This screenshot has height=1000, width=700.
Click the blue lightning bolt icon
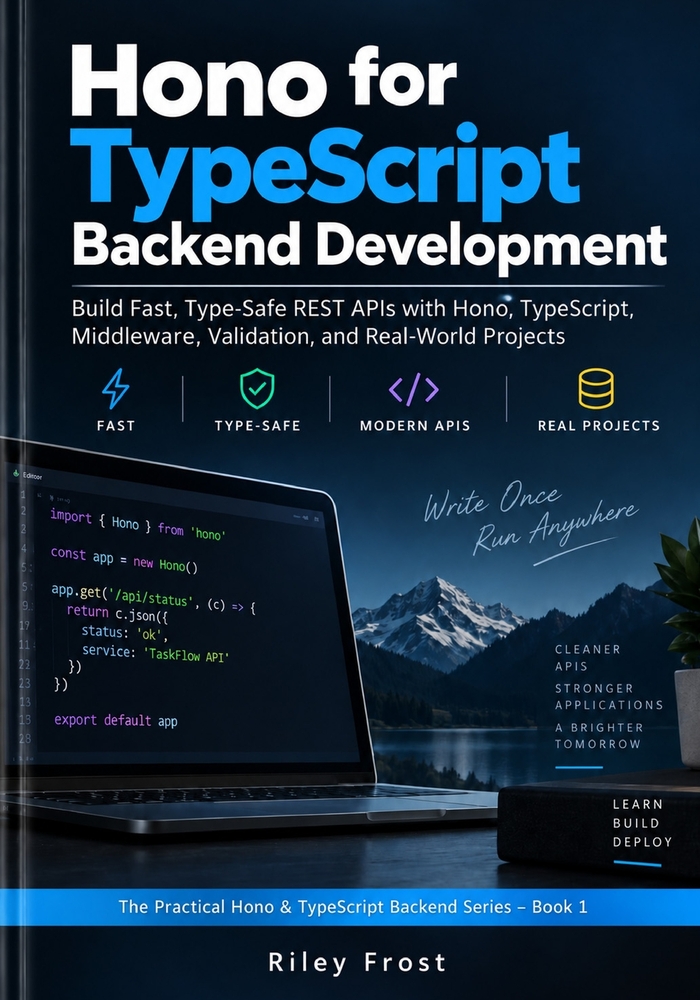tap(116, 388)
